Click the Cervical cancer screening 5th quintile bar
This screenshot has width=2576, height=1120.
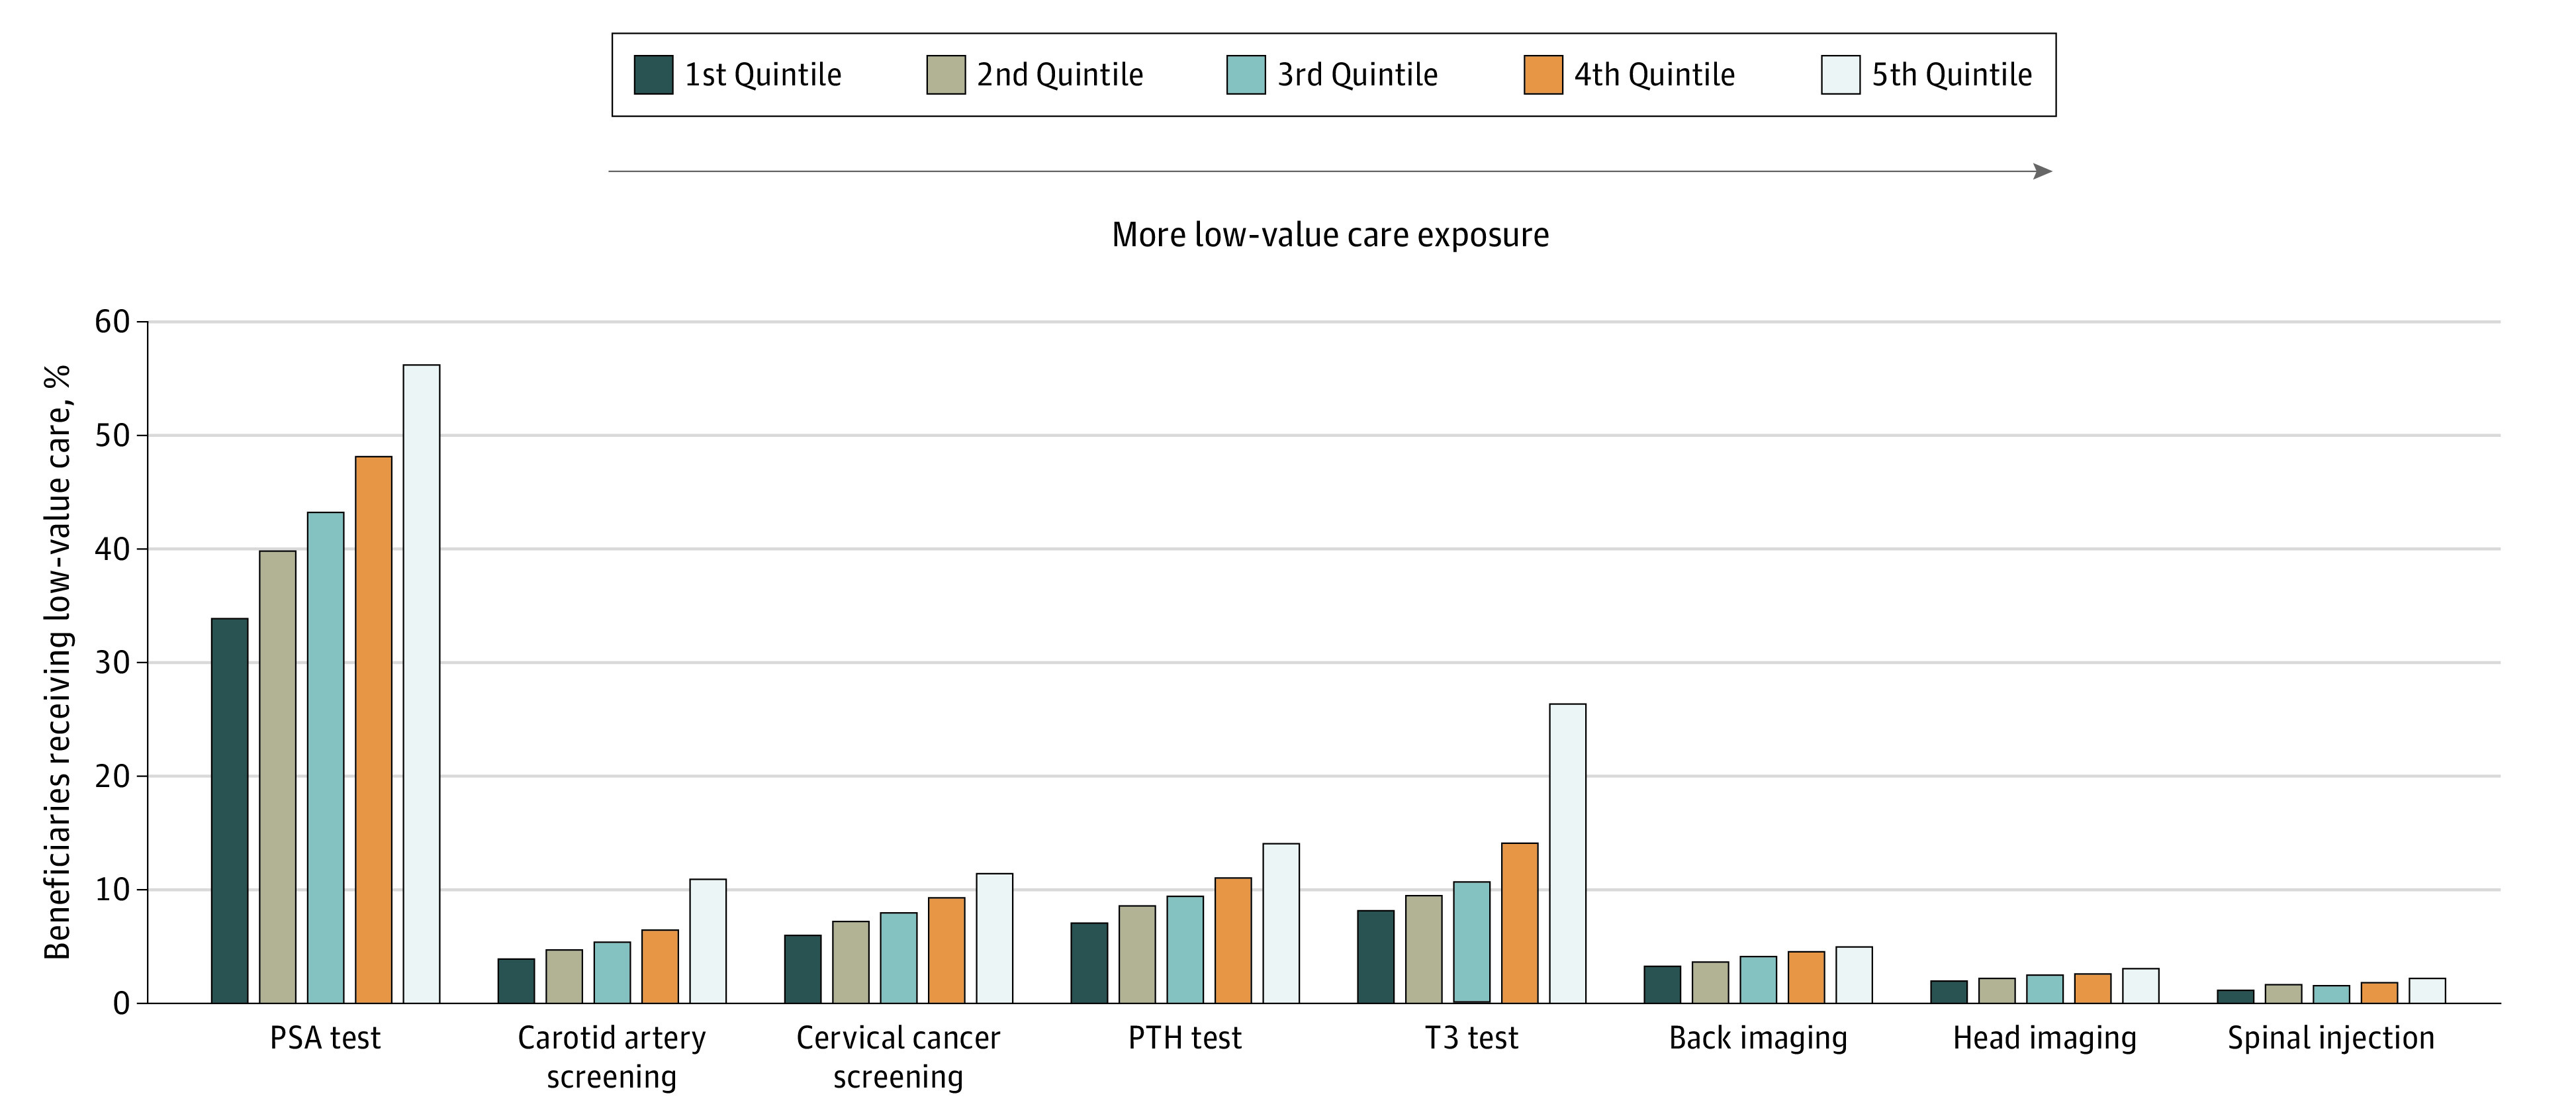(x=995, y=938)
